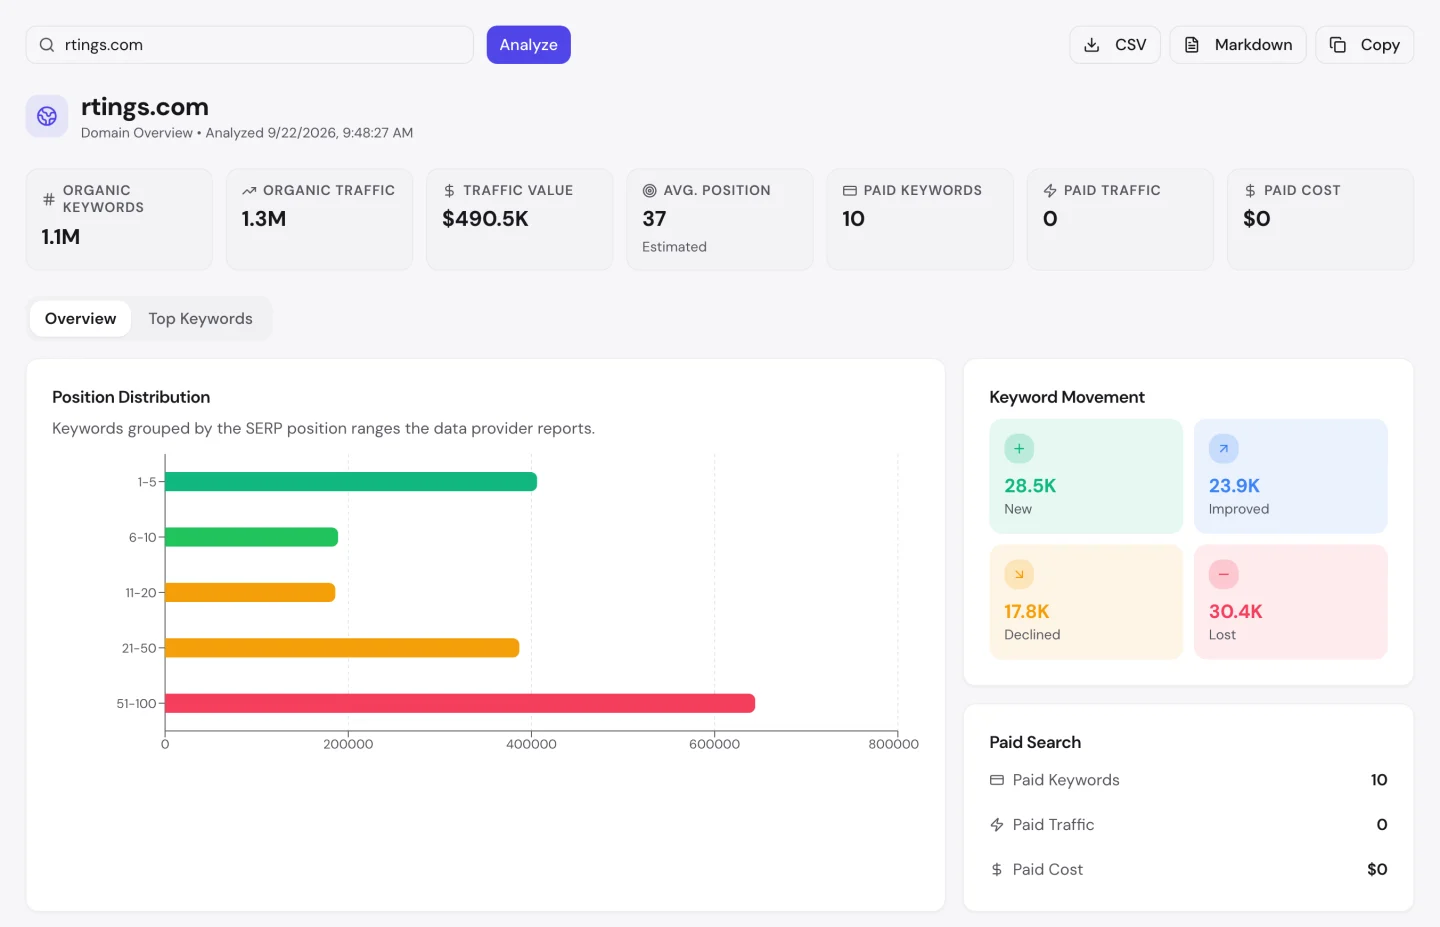This screenshot has height=927, width=1440.
Task: Click the Position Distribution heading
Action: click(x=131, y=397)
